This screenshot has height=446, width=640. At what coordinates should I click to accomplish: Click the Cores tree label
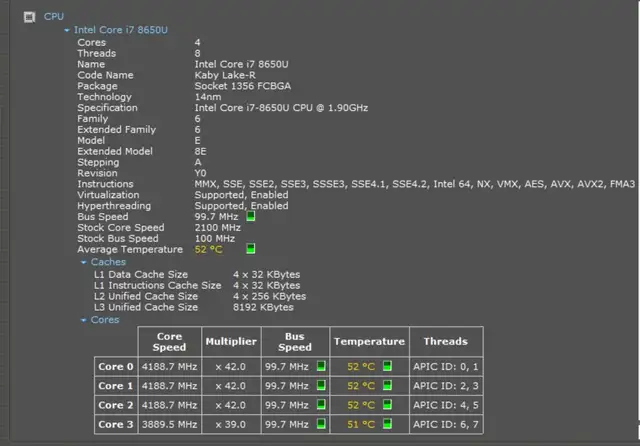tap(105, 320)
